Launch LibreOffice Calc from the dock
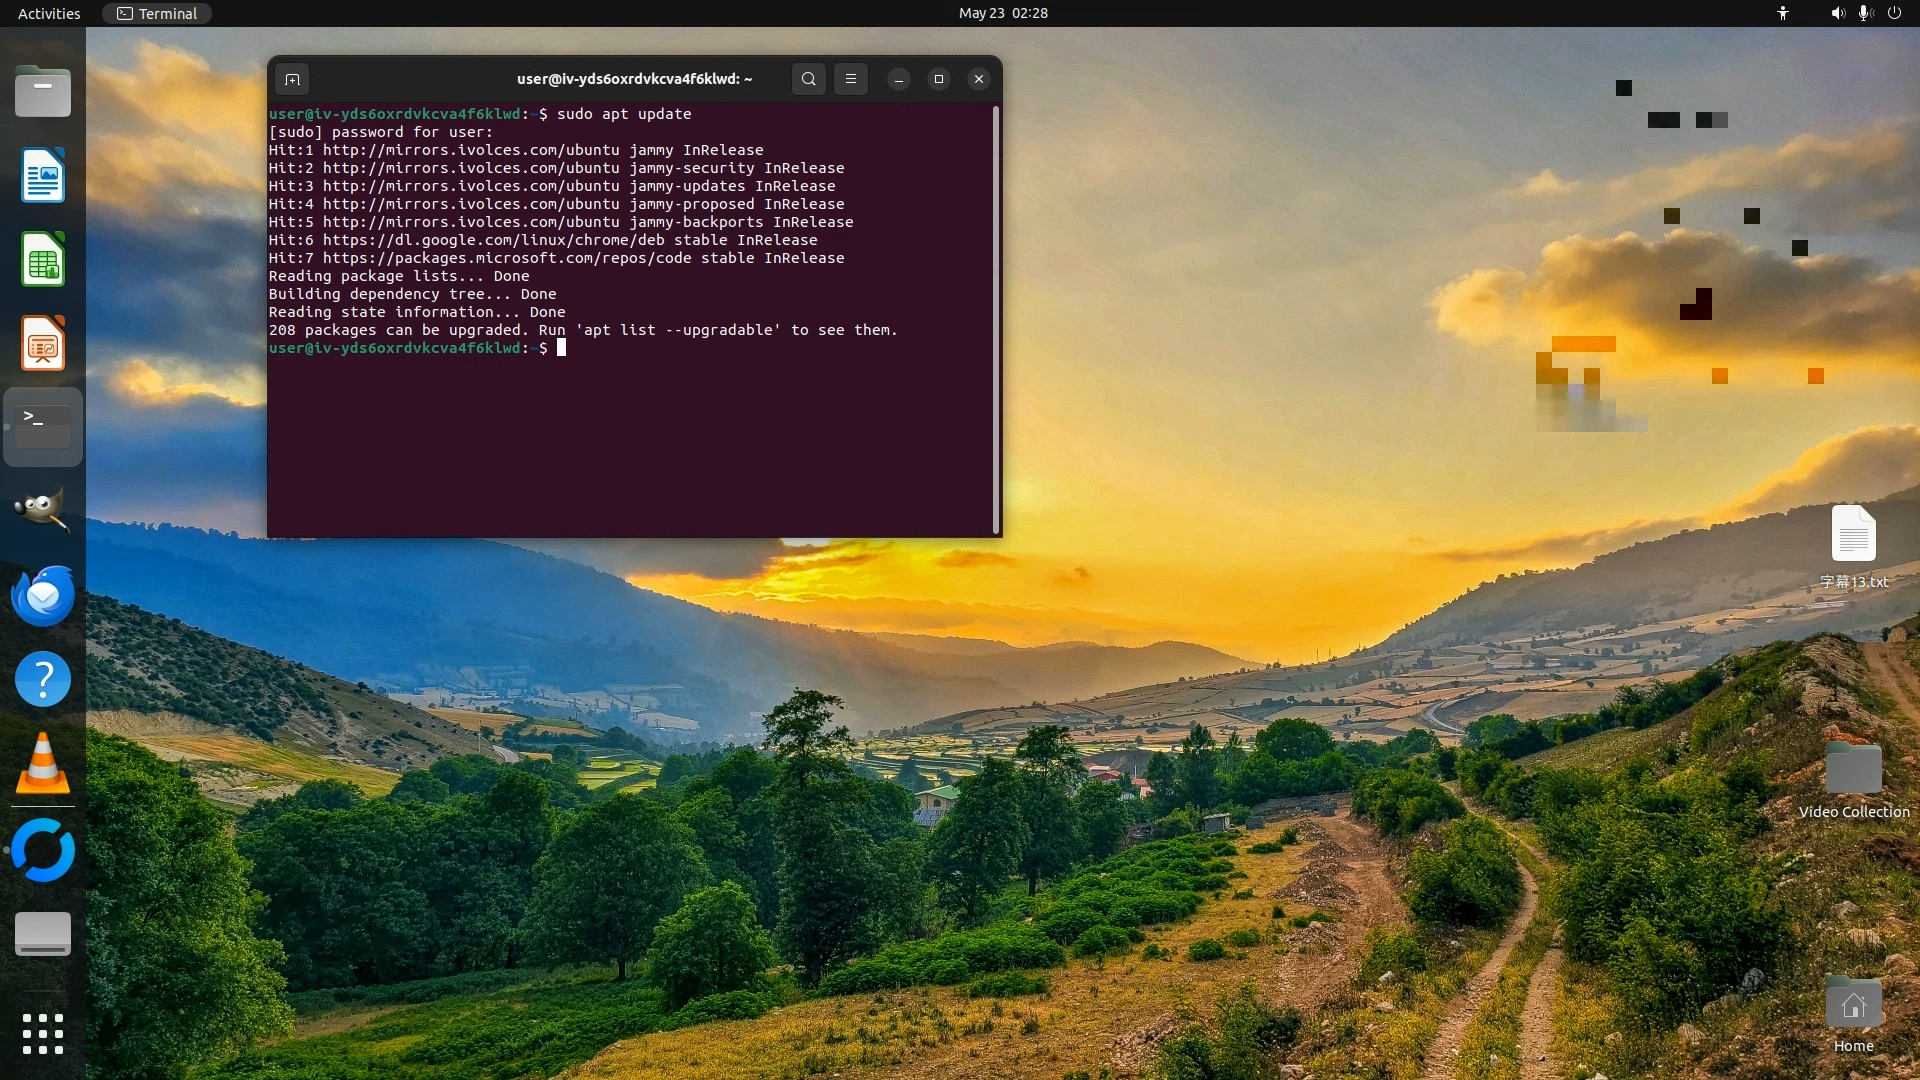Viewport: 1920px width, 1080px height. 43,260
